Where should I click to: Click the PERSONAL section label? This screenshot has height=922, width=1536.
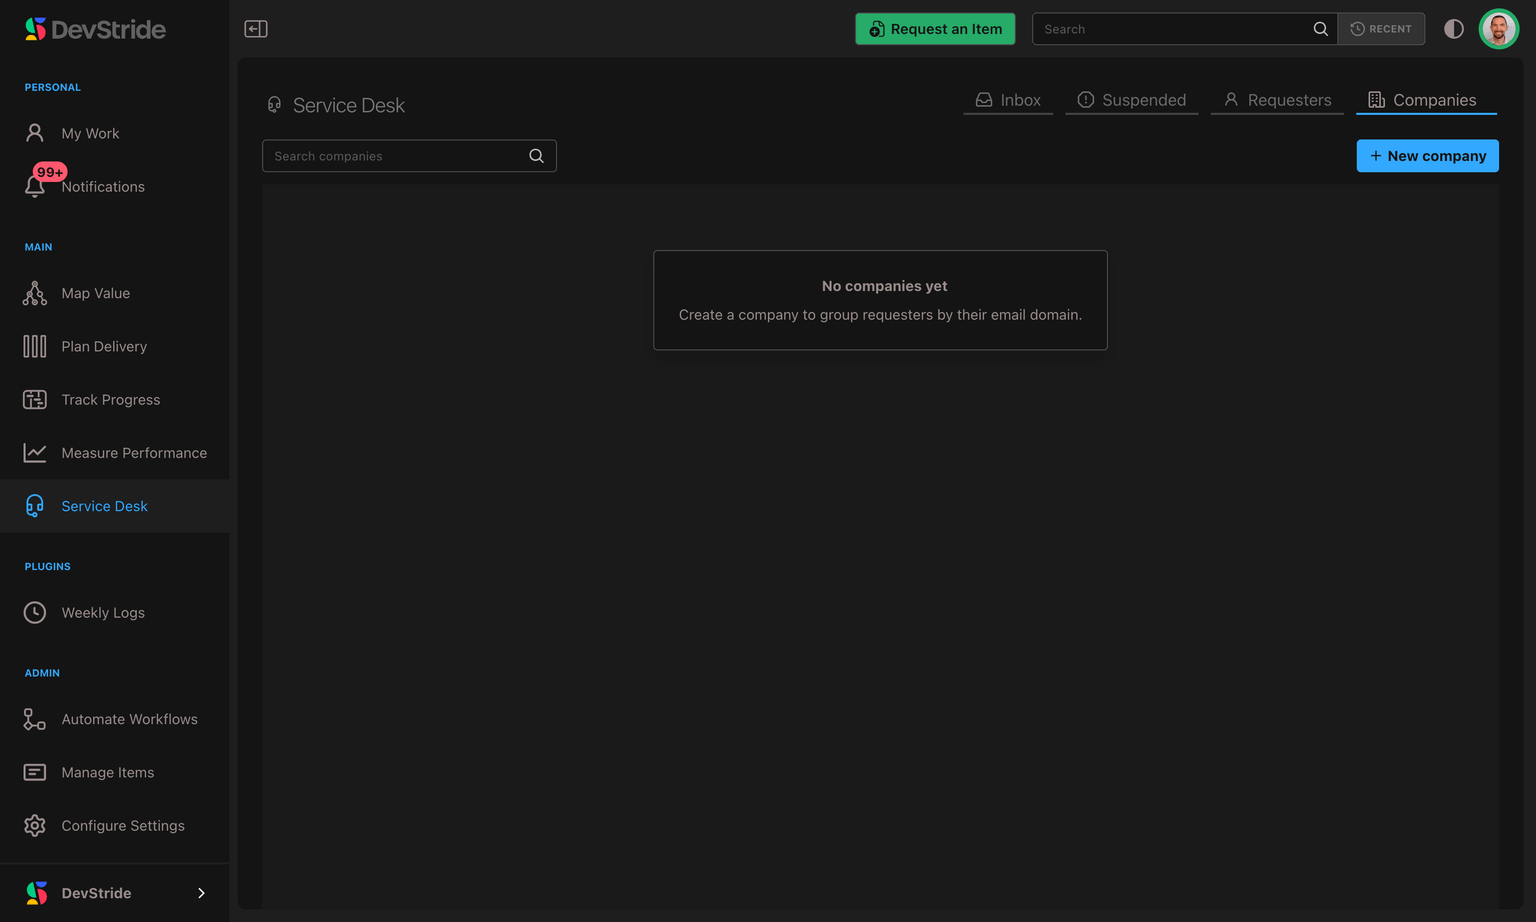pyautogui.click(x=53, y=87)
